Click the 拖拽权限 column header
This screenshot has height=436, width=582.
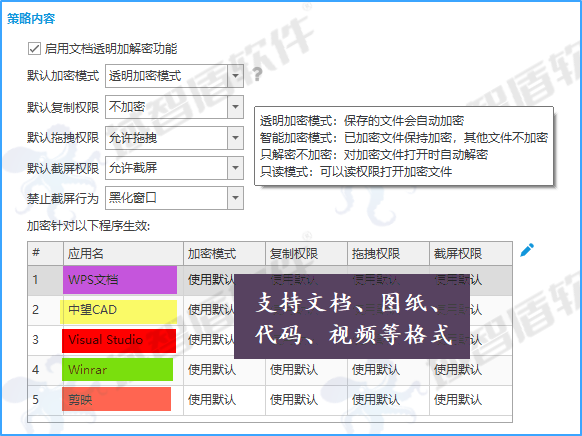[388, 253]
